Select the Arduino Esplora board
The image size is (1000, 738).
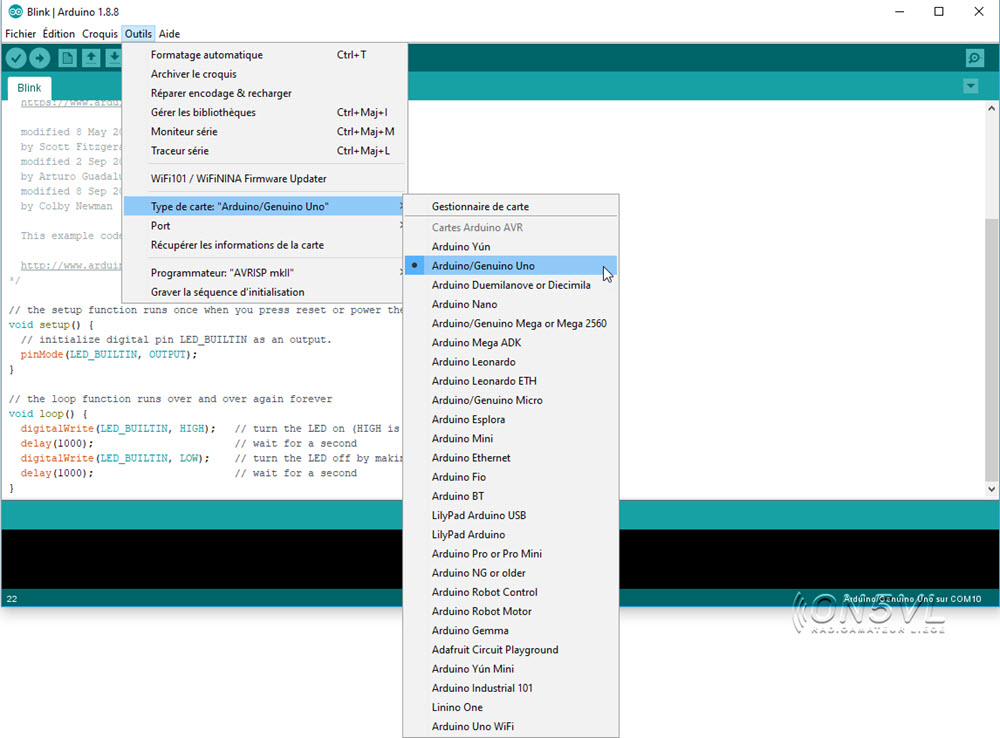click(x=511, y=419)
